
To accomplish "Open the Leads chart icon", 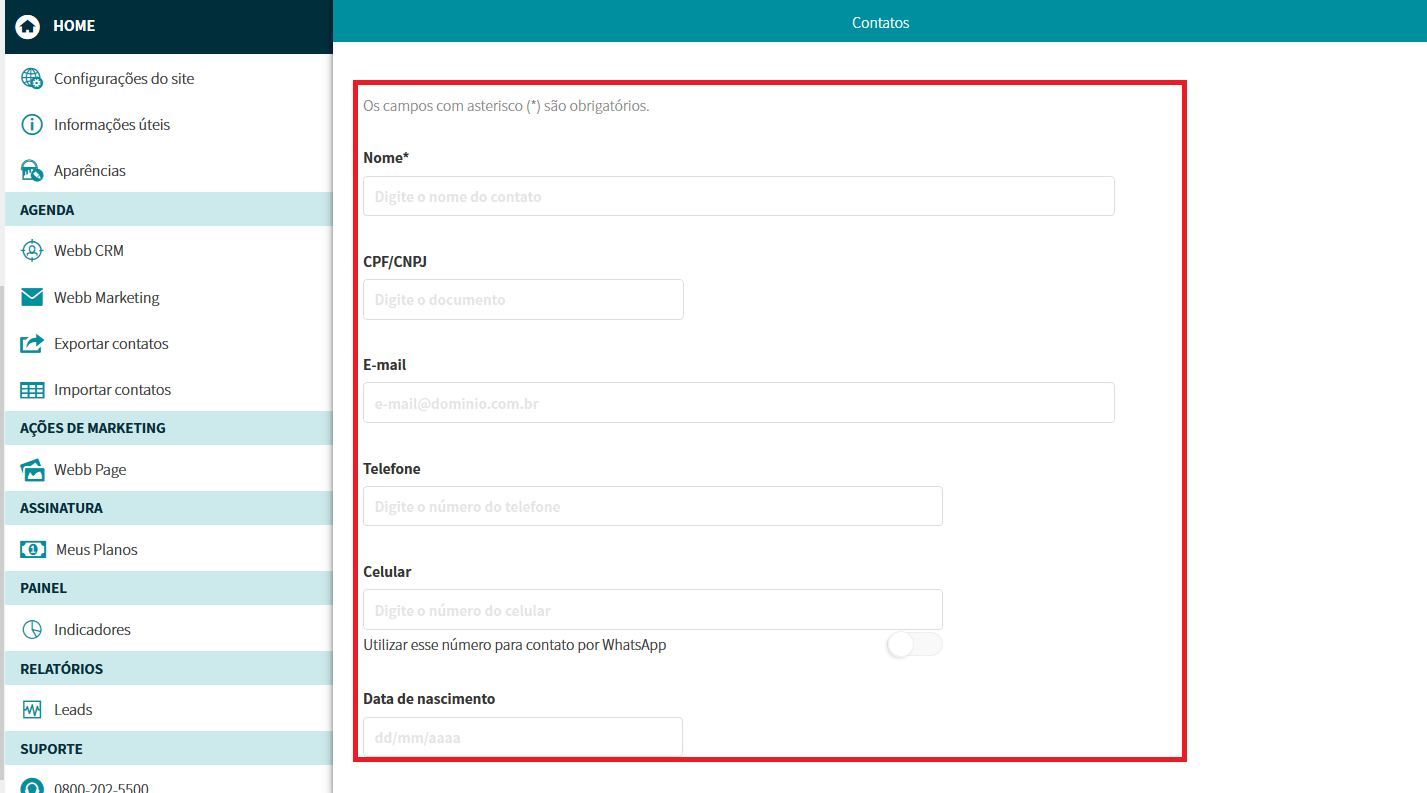I will point(32,710).
